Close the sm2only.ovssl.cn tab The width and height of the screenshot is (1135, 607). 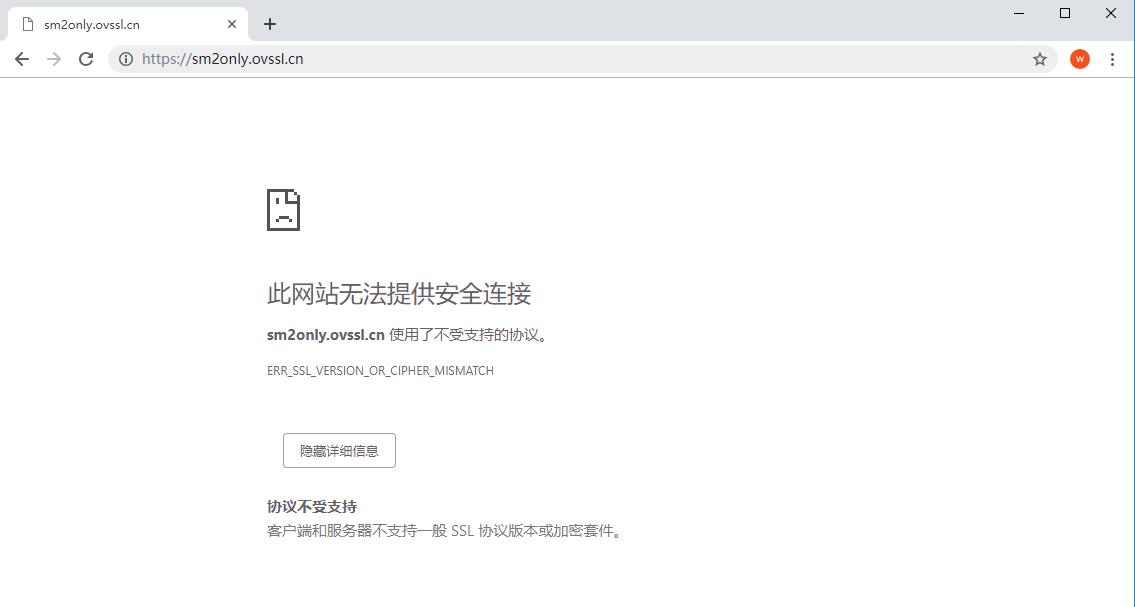(232, 24)
